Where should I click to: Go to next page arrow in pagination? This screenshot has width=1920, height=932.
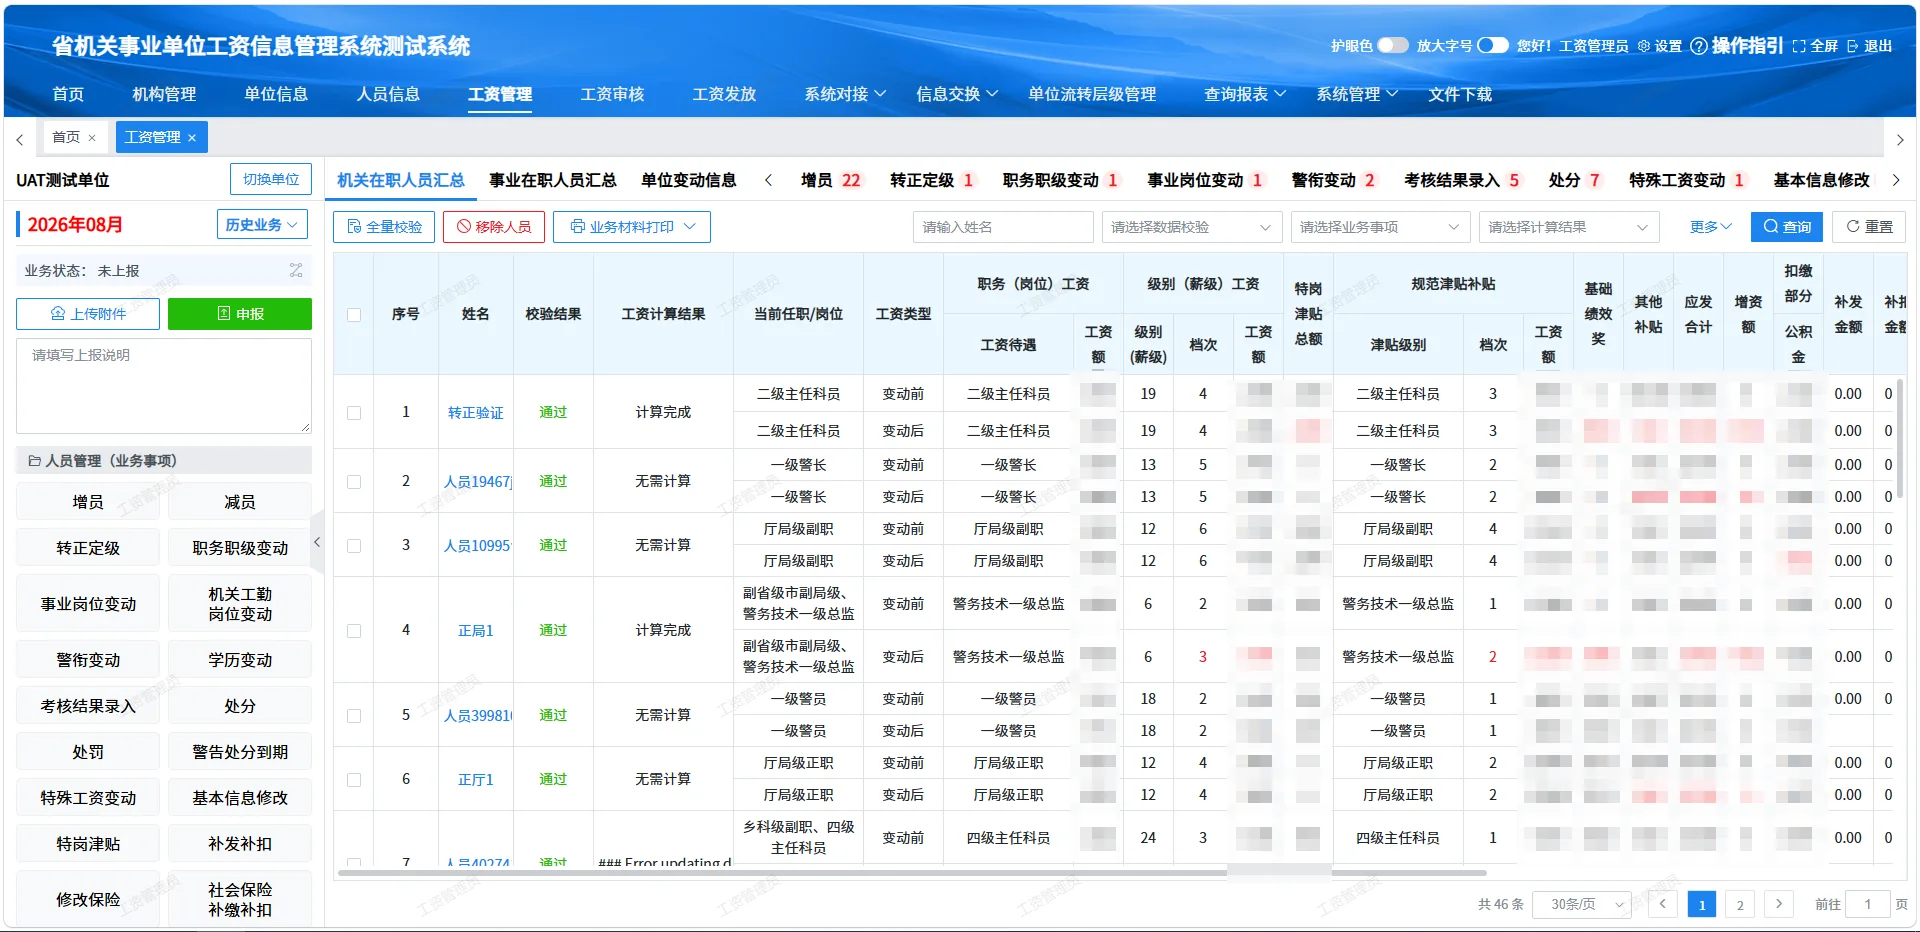1778,904
